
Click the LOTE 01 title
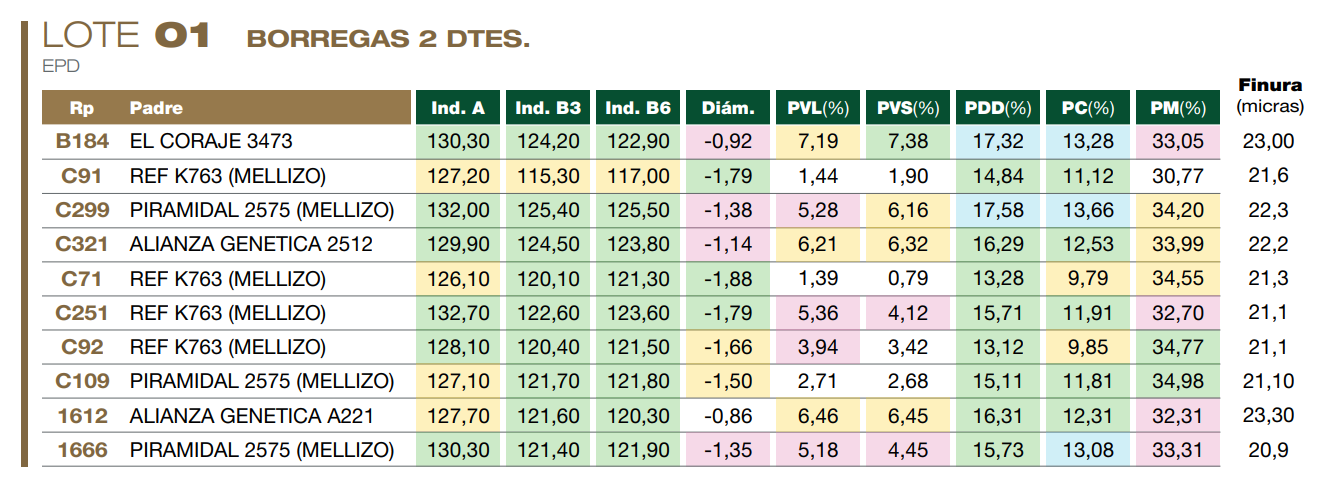coord(126,36)
